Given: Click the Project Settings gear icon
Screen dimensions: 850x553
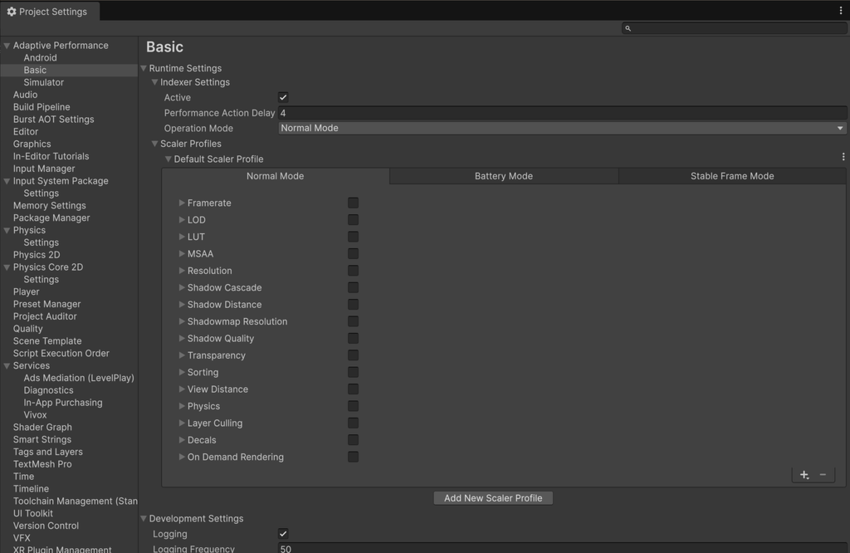Looking at the screenshot, I should [x=11, y=11].
